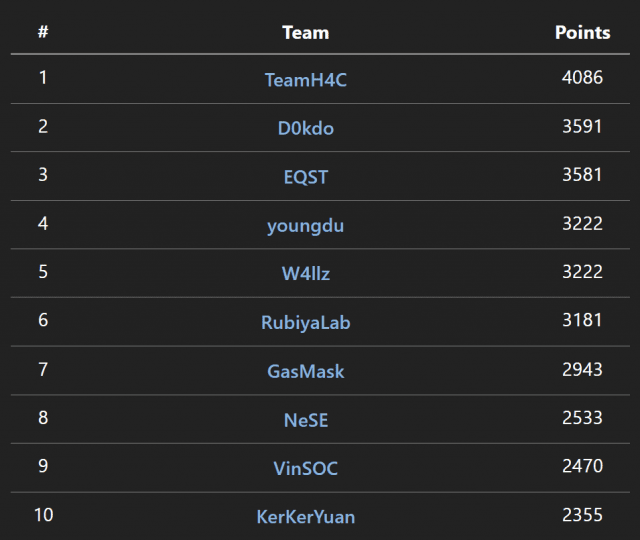
Task: Click the Team column header
Action: 305,32
